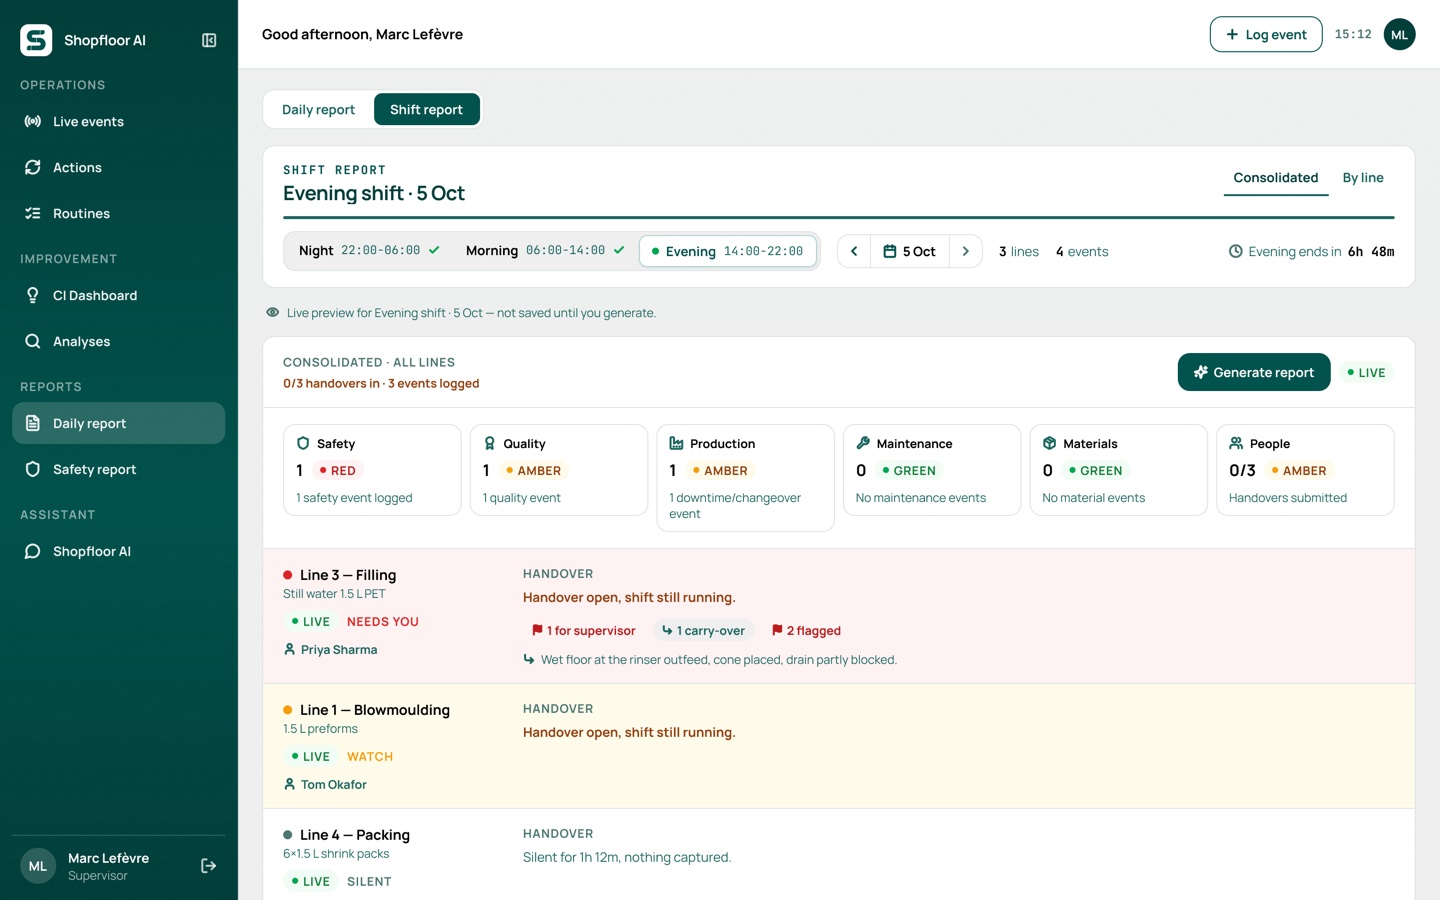The height and width of the screenshot is (900, 1440).
Task: Click the AMBER badge on the Quality card
Action: pos(533,471)
